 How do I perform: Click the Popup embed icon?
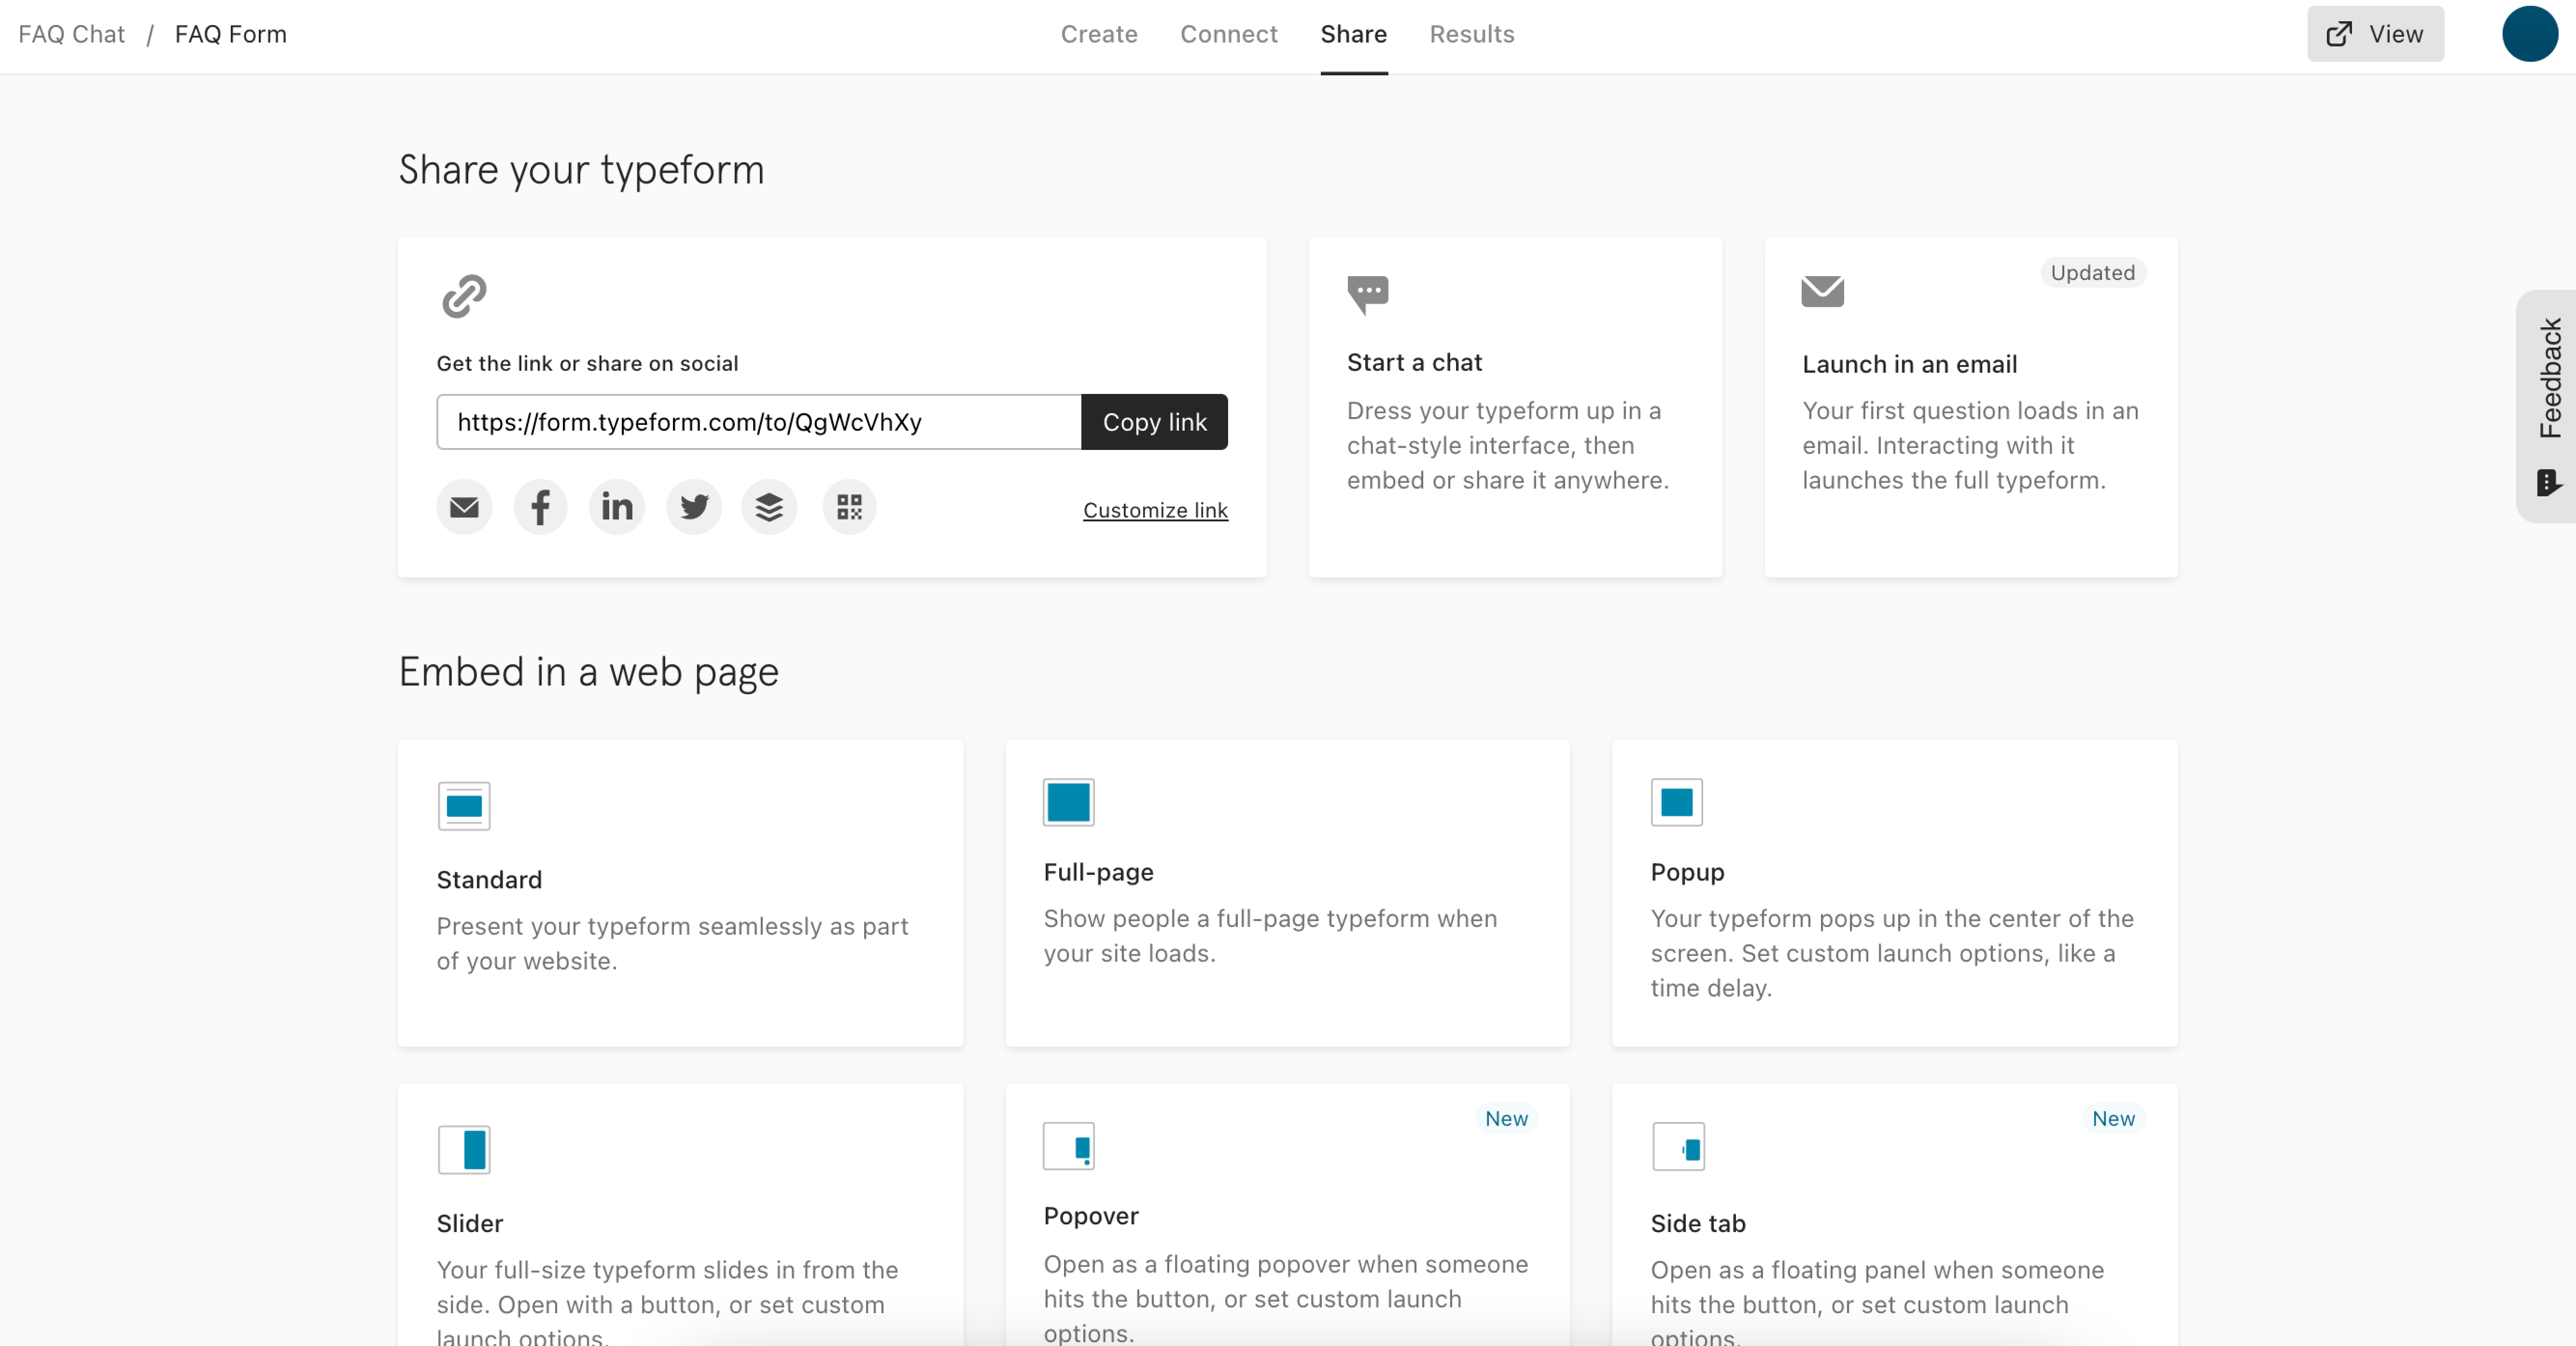point(1677,802)
